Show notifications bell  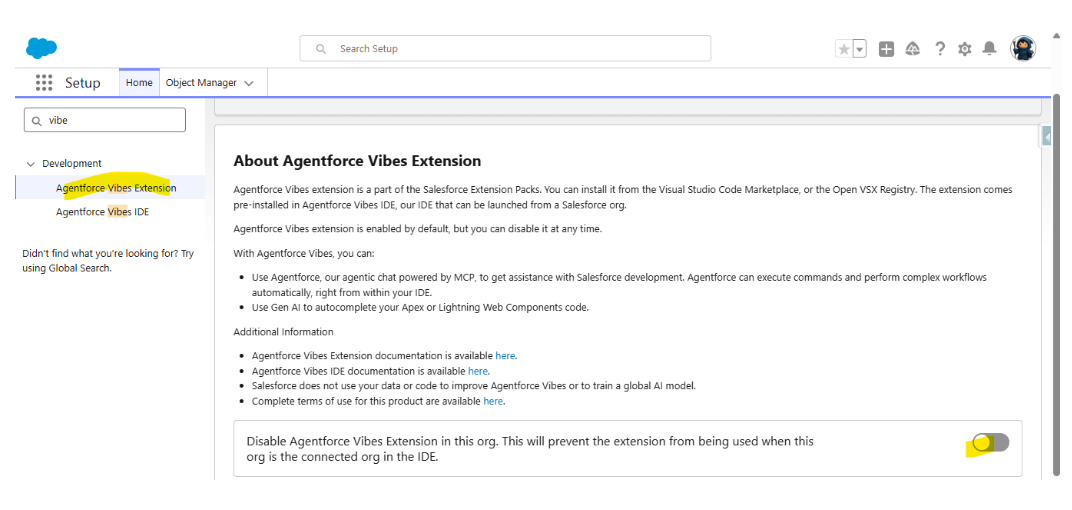(x=989, y=49)
